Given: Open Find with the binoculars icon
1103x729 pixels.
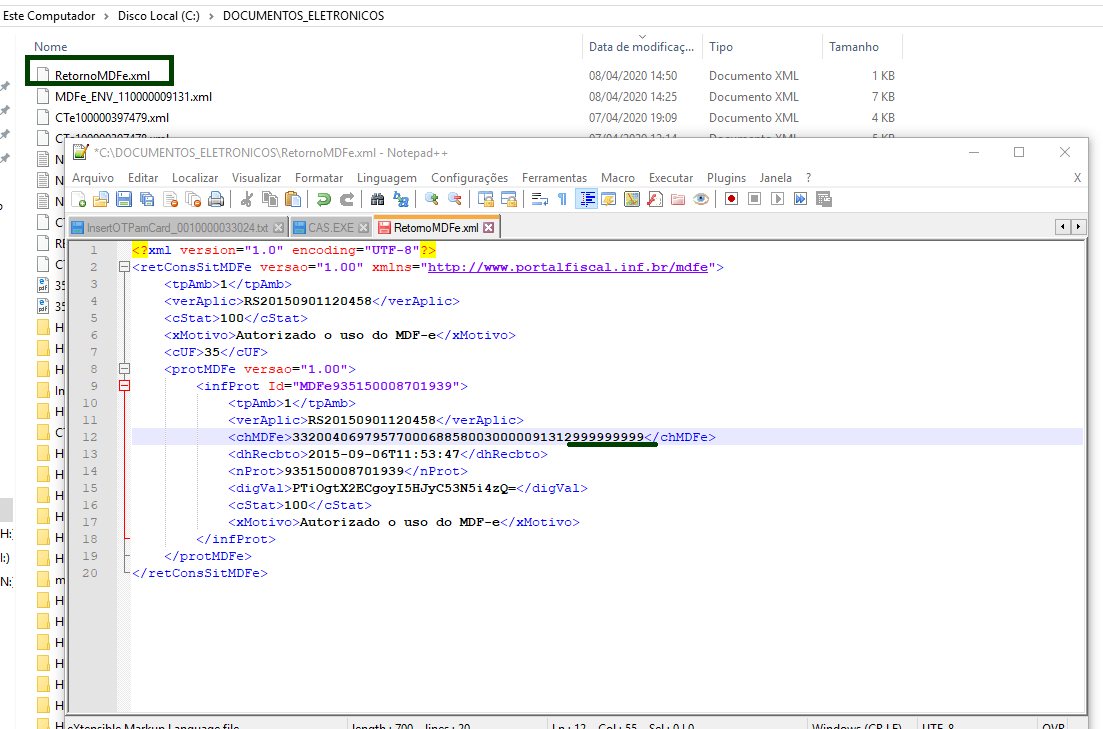Looking at the screenshot, I should pos(378,199).
